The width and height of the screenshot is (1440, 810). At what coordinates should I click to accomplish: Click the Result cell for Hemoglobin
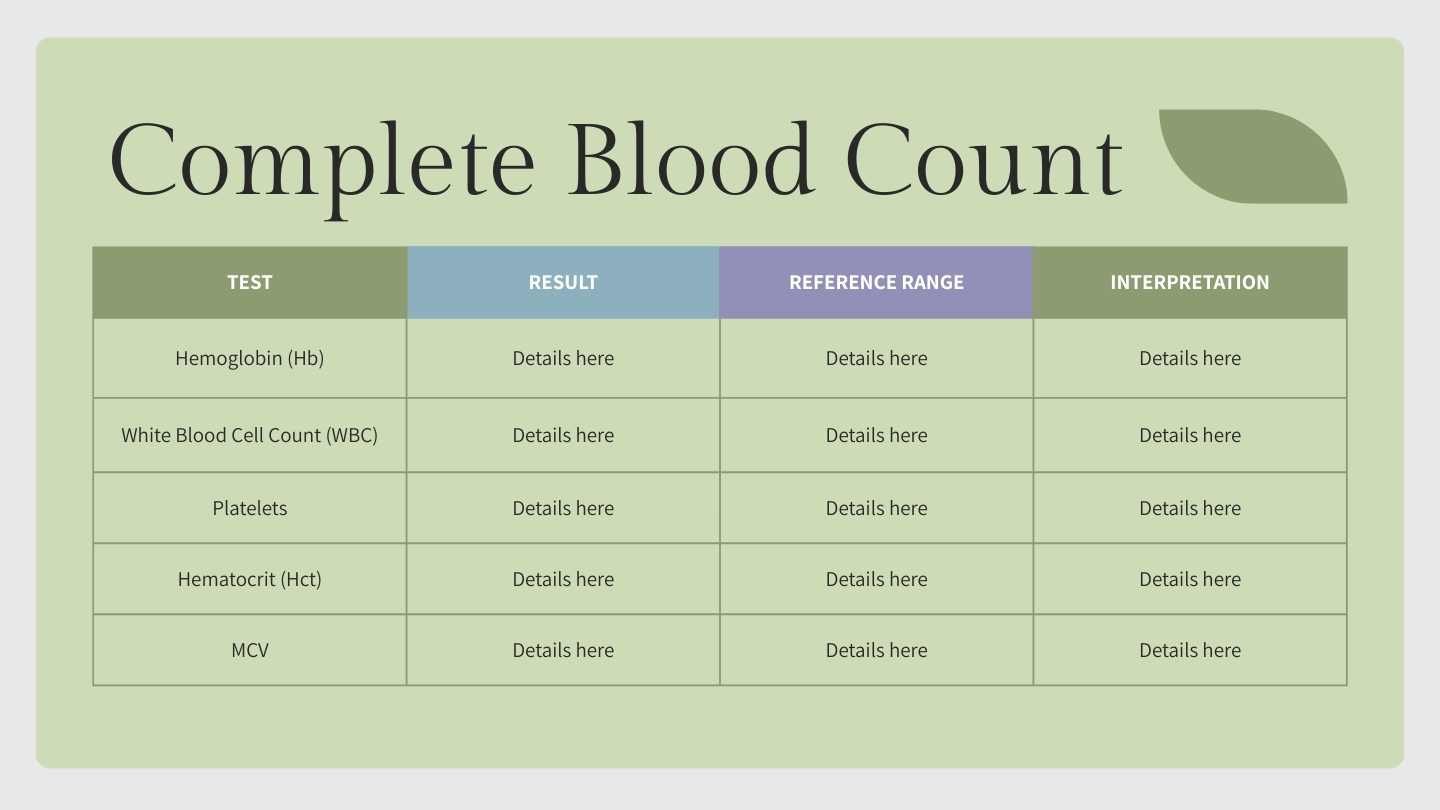[563, 358]
